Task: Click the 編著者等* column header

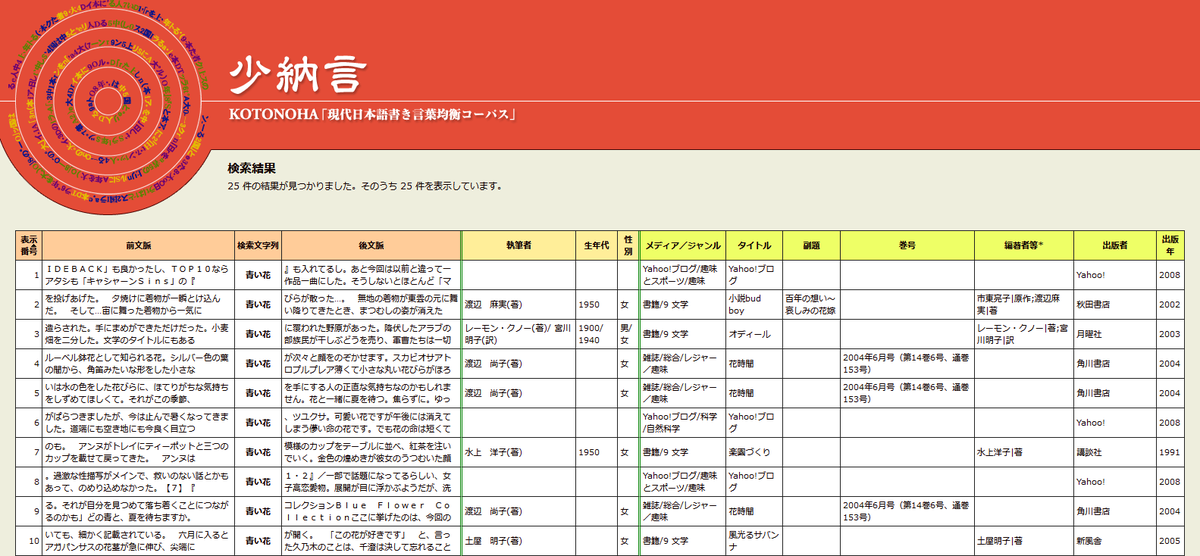Action: tap(1023, 244)
